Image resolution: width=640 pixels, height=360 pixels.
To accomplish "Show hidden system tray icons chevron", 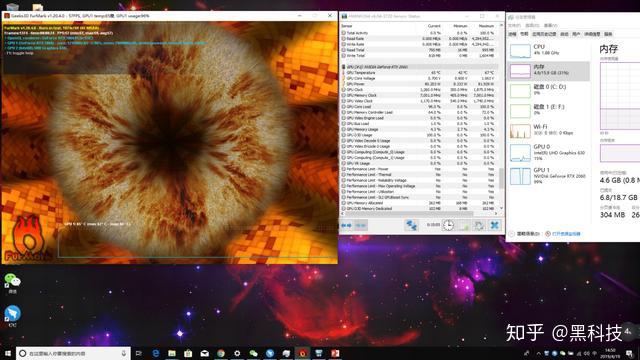I will click(538, 353).
